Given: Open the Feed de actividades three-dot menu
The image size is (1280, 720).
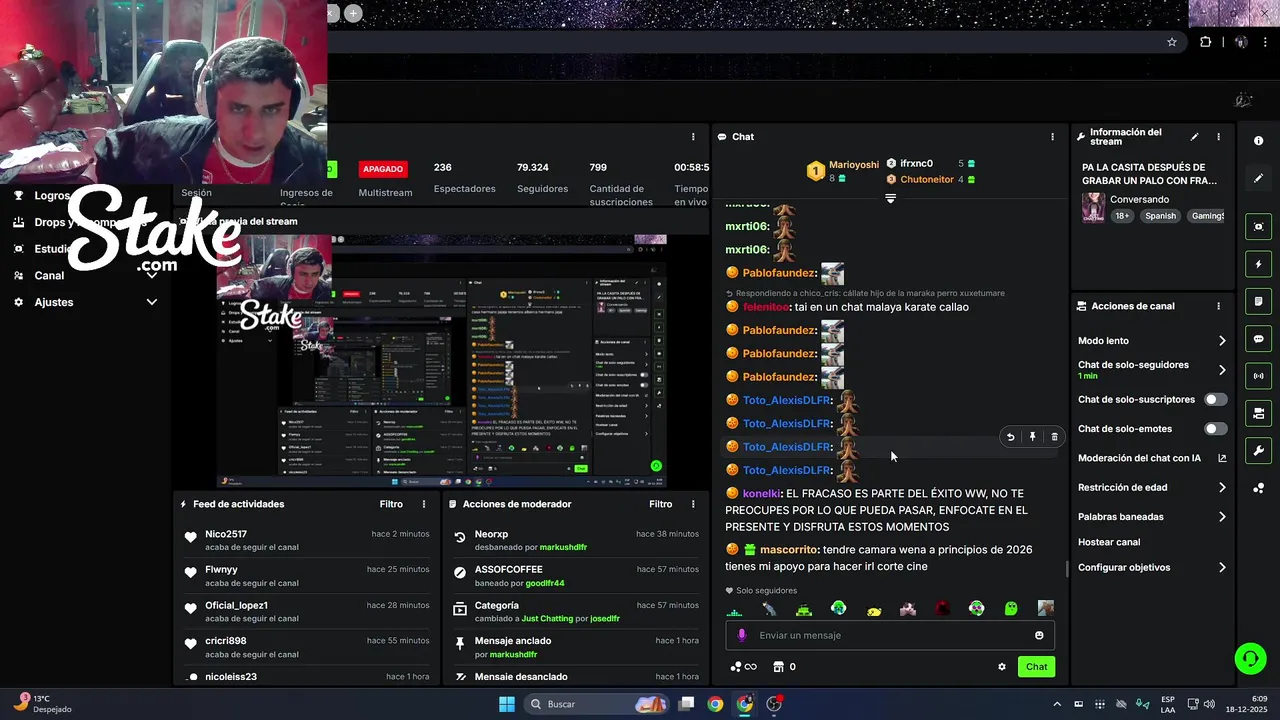Looking at the screenshot, I should [424, 504].
